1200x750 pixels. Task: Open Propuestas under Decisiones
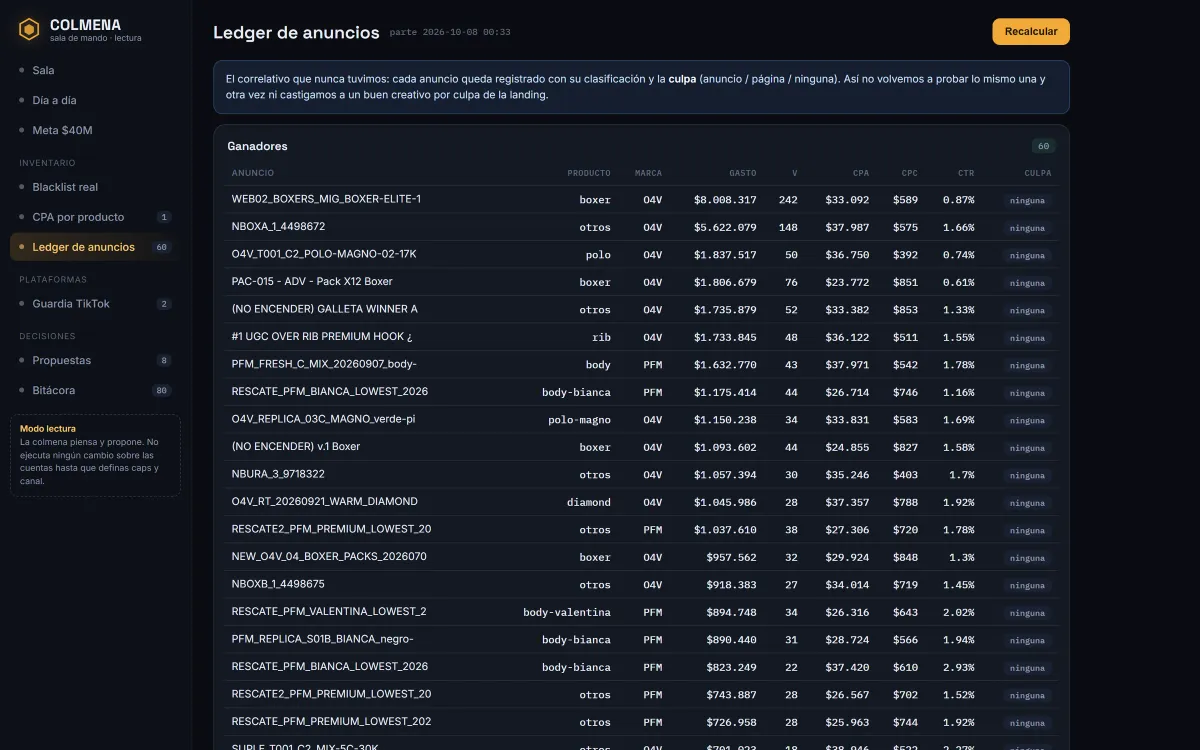[95, 360]
